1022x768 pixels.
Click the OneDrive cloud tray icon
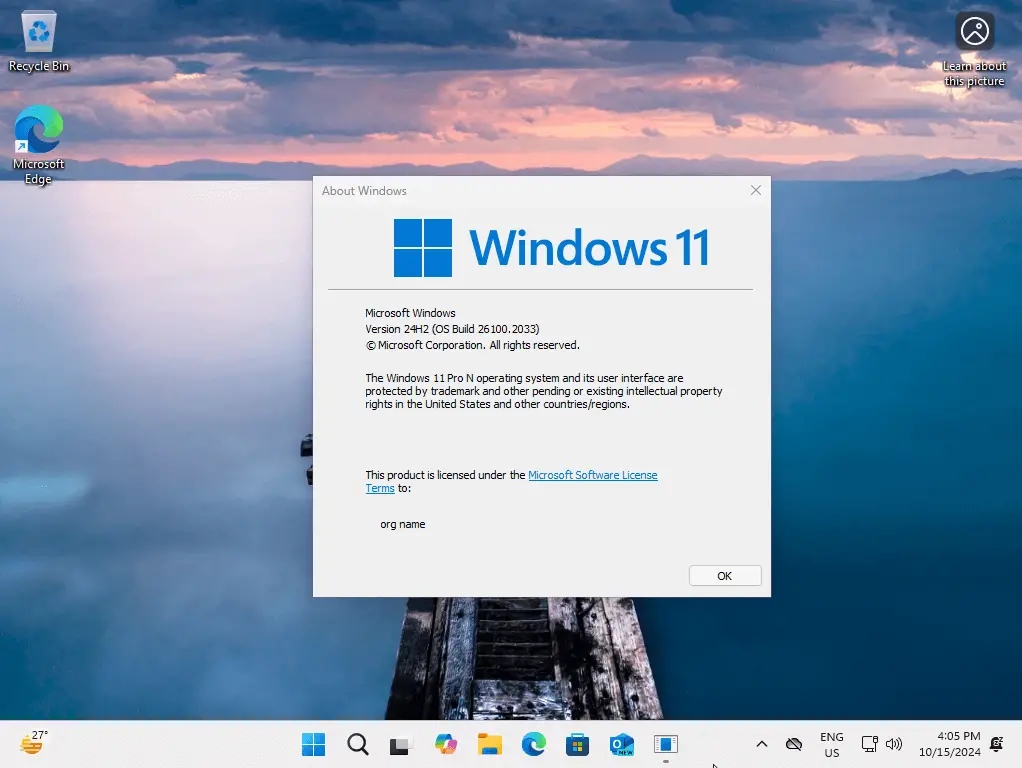(x=793, y=744)
